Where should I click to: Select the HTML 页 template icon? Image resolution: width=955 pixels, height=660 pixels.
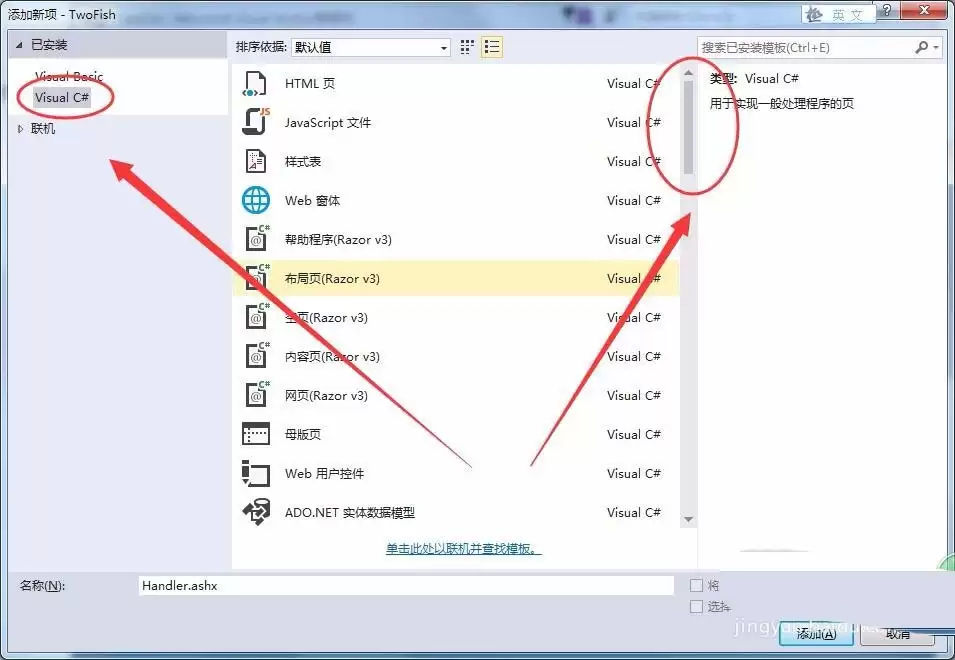(x=257, y=83)
